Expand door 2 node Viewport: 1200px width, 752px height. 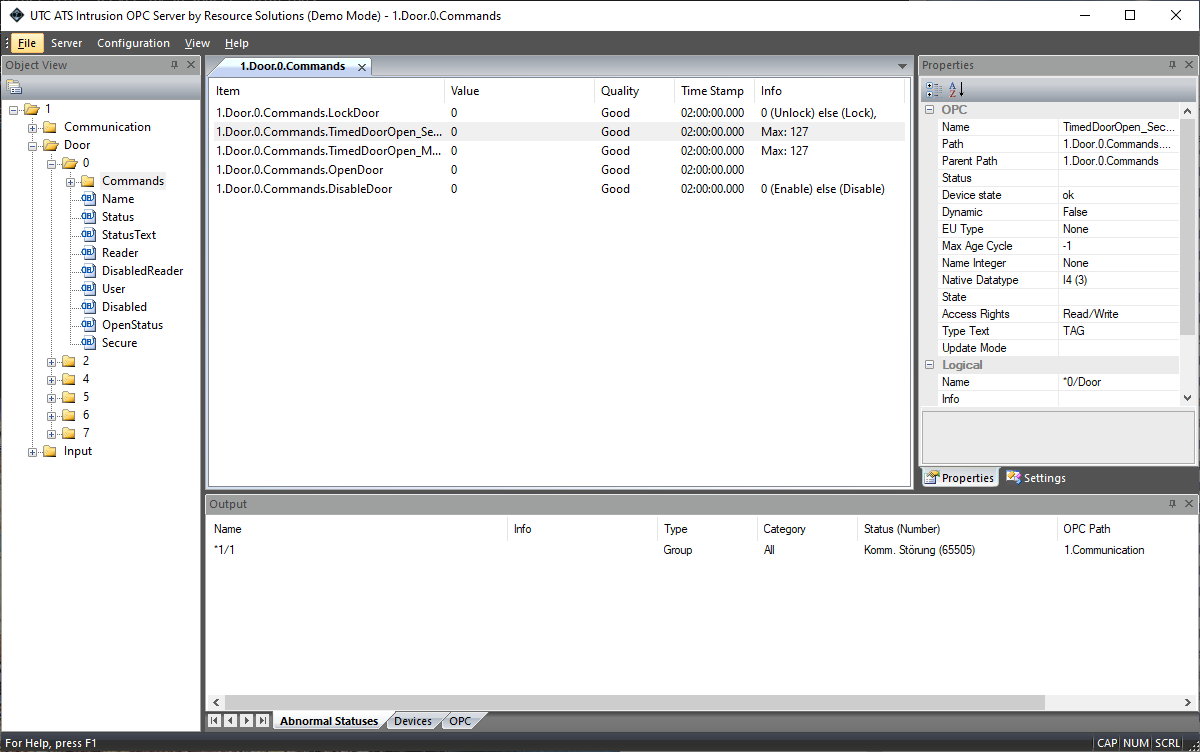tap(52, 361)
